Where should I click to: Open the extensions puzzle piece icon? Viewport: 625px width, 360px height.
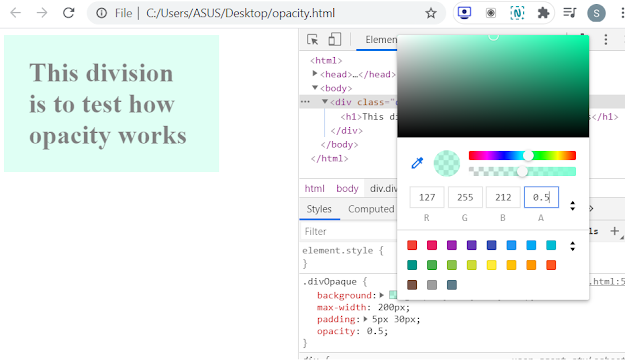pos(543,13)
